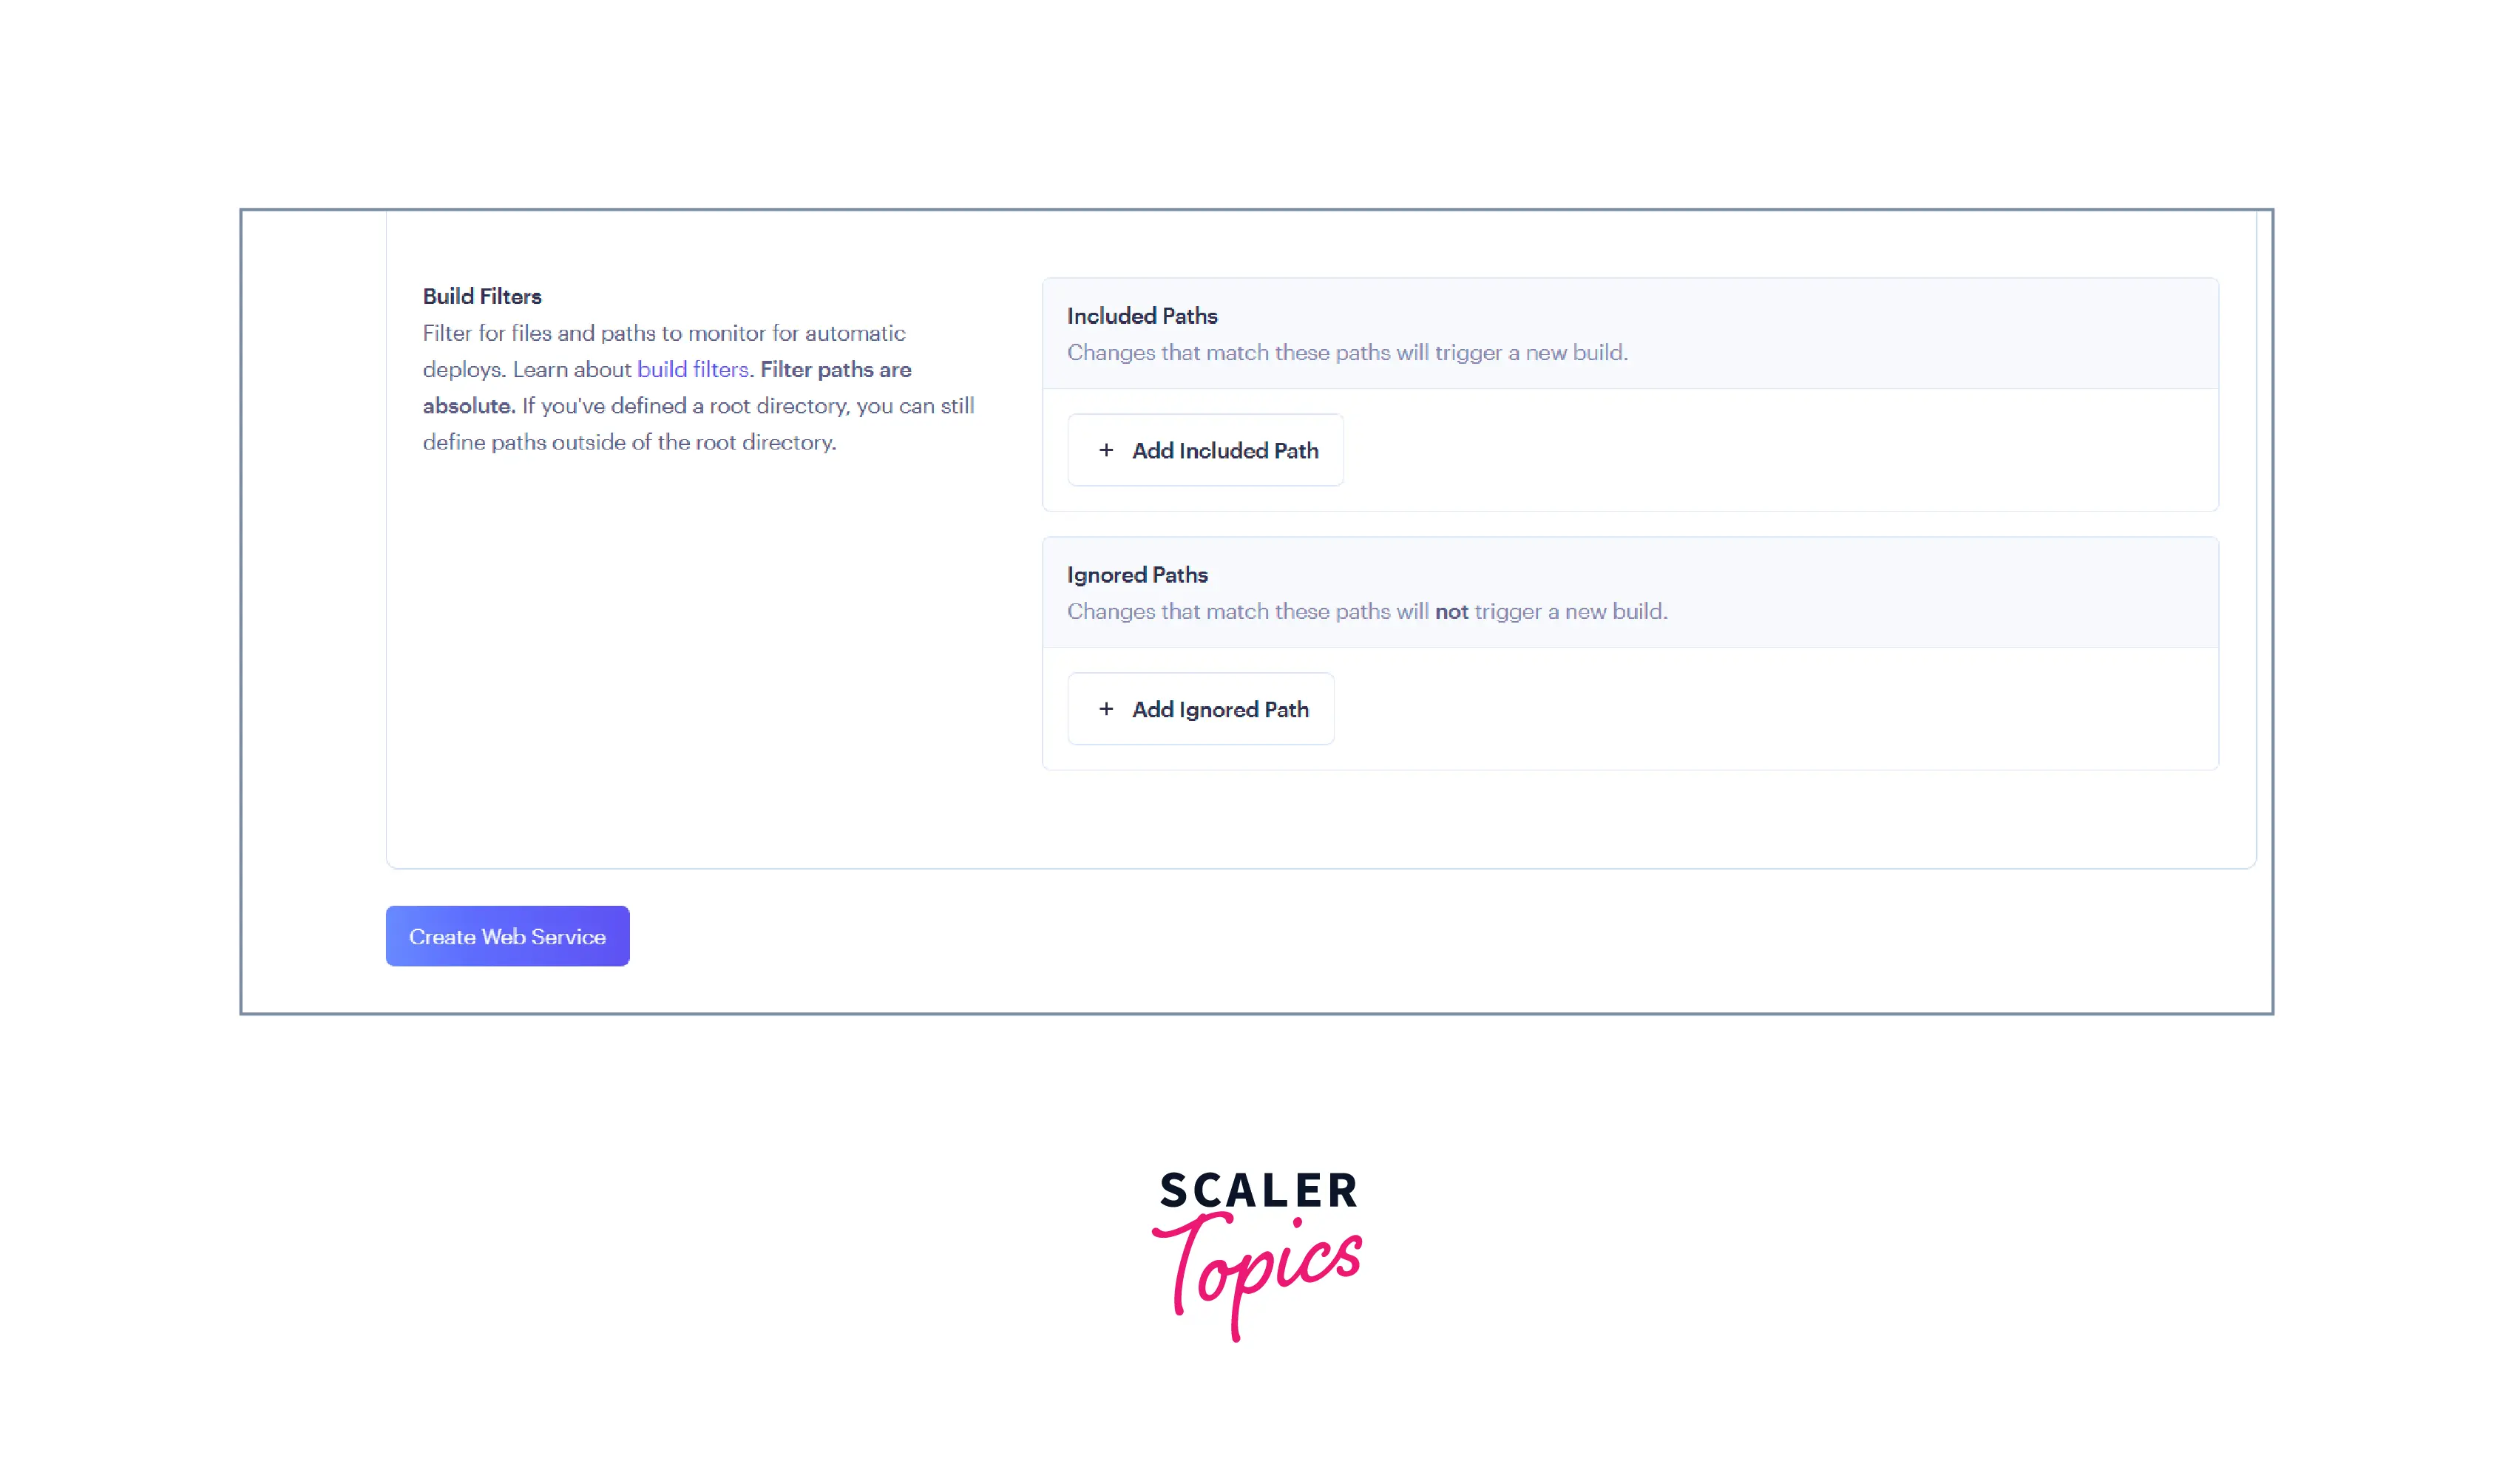The height and width of the screenshot is (1484, 2514).
Task: Click the plus icon beside Add Included Path
Action: coord(1106,450)
